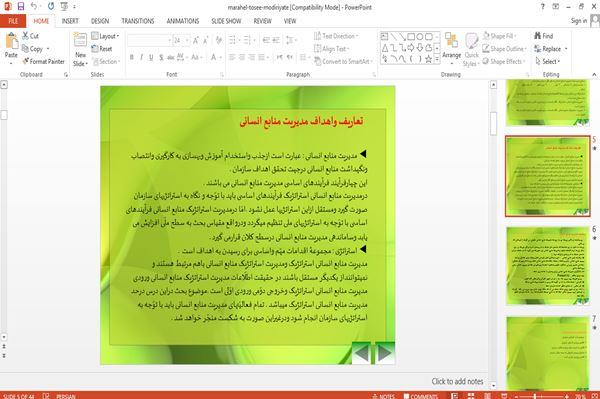Activate Format Painter
Viewport: 600px width, 399px height.
(x=43, y=61)
